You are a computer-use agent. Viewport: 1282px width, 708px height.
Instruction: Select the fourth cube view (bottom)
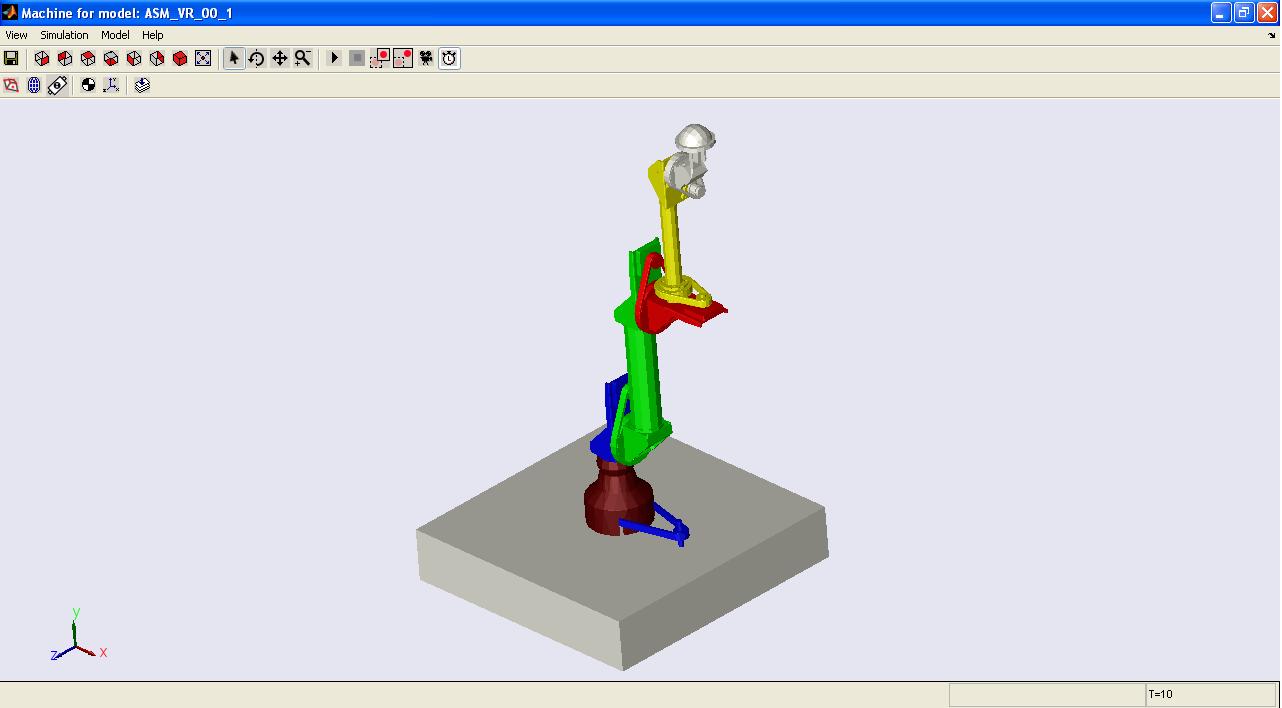pyautogui.click(x=111, y=58)
